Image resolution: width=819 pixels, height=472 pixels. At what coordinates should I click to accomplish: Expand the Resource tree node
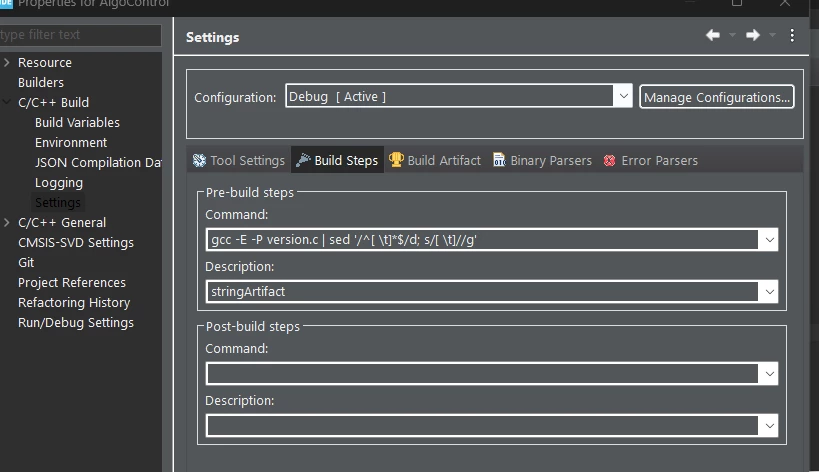[x=6, y=63]
